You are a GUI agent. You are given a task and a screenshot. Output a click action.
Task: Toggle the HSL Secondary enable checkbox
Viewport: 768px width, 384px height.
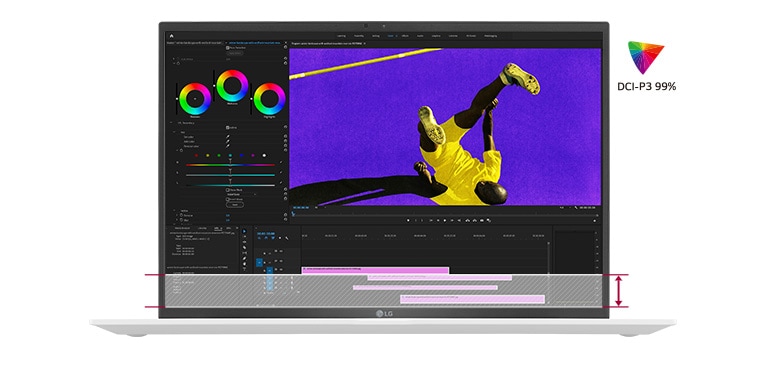[228, 128]
